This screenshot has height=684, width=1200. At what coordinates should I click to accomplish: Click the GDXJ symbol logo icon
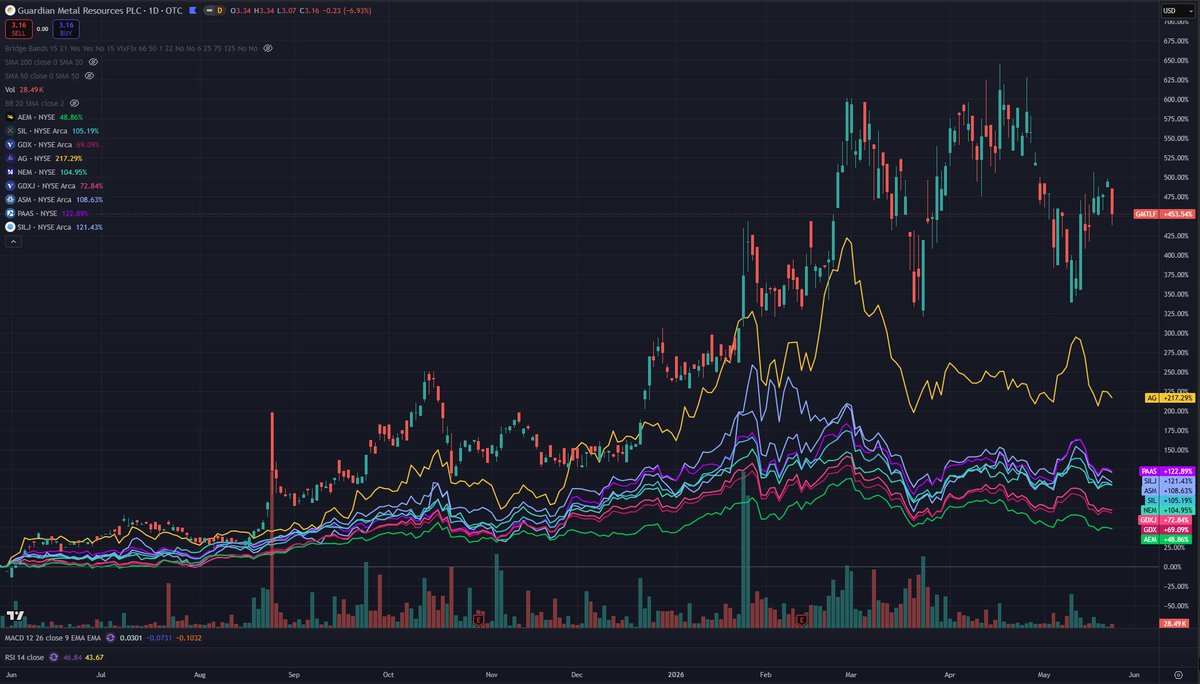[10, 186]
